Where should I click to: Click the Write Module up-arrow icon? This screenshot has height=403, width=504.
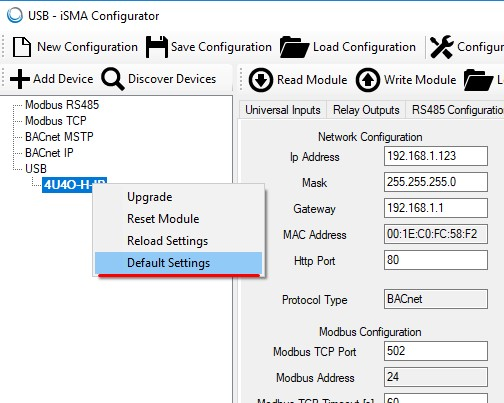coord(367,80)
